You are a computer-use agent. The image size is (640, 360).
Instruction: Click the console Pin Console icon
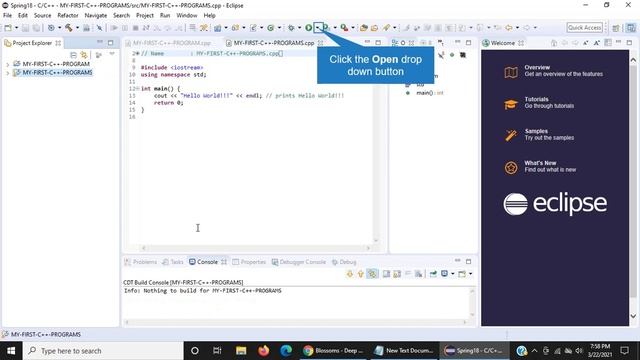(x=433, y=274)
